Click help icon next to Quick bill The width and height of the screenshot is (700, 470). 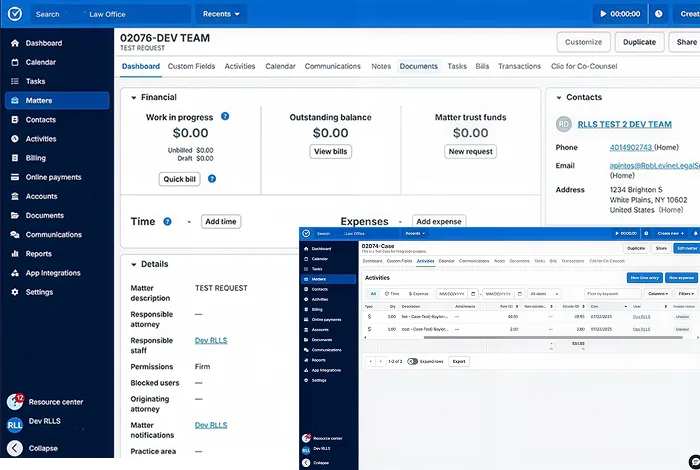coord(212,179)
